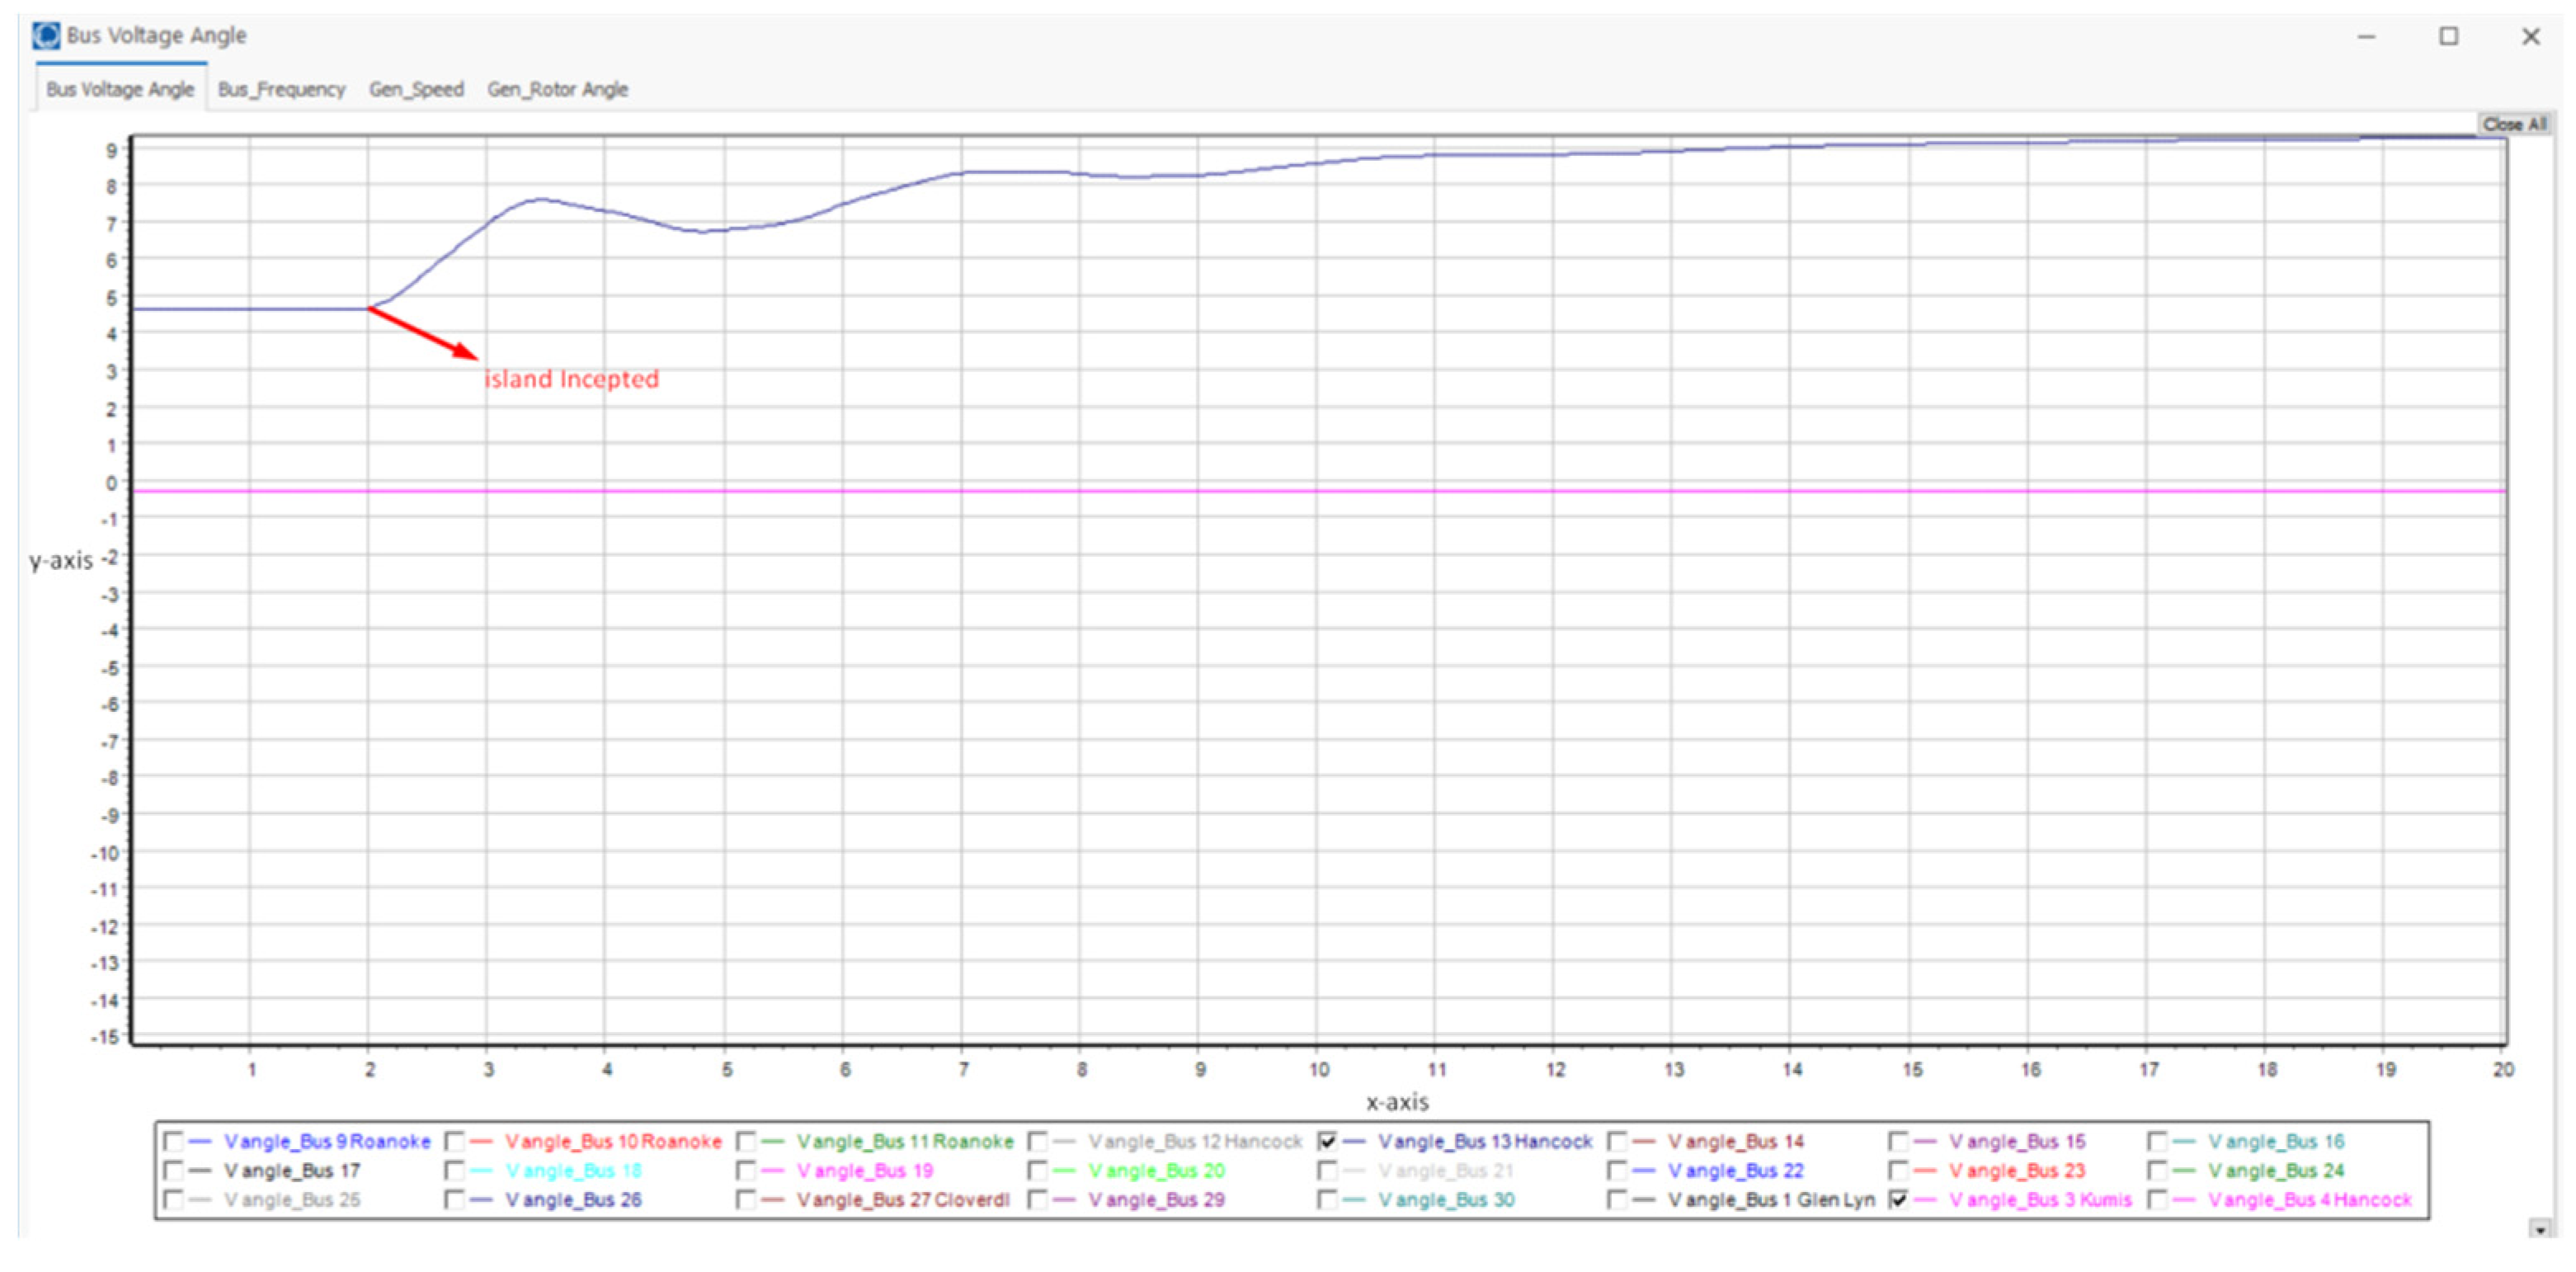This screenshot has height=1272, width=2576.
Task: Enable Vangle_Bus 10 Roanoke checkbox
Action: (x=454, y=1141)
